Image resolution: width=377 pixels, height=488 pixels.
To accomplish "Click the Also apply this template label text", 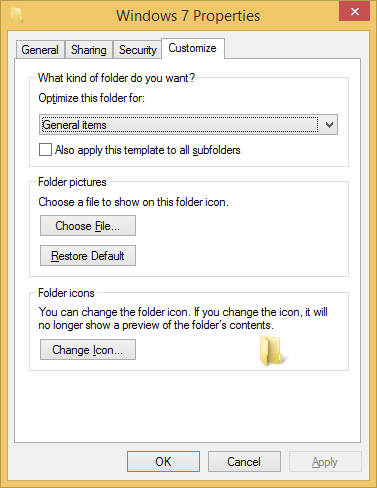I will pyautogui.click(x=148, y=150).
